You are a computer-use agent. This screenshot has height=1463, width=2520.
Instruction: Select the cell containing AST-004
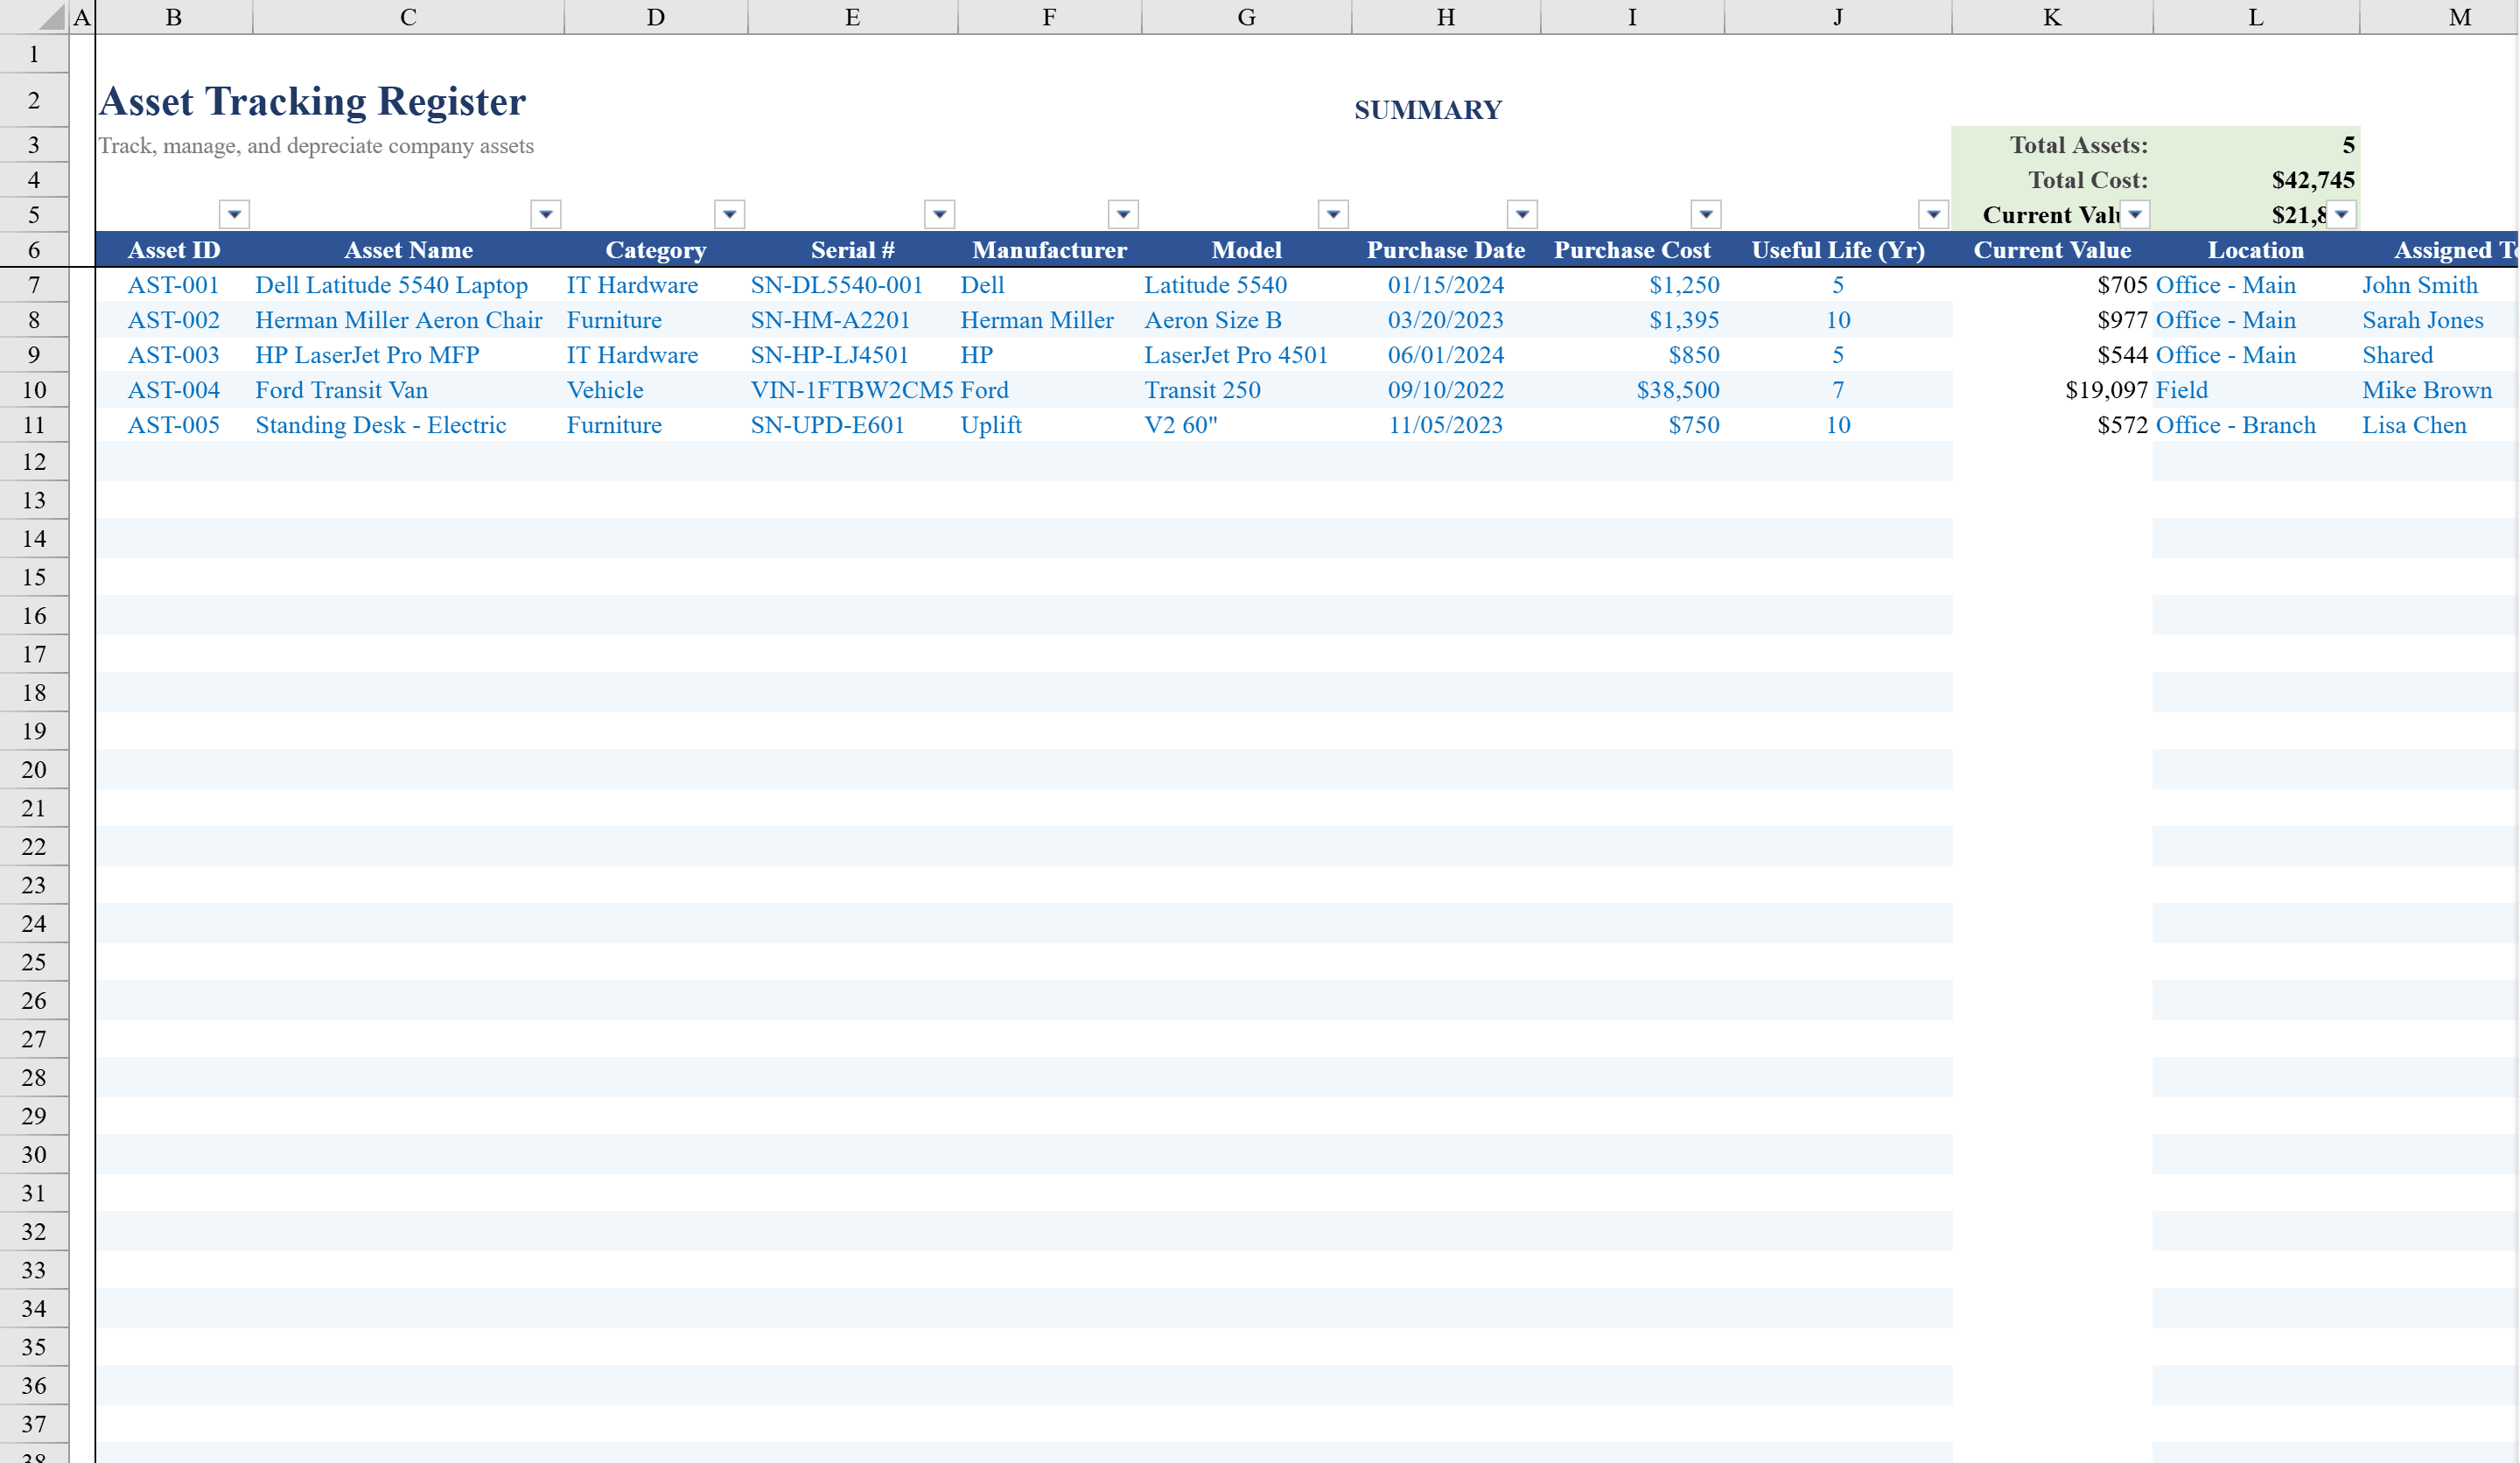[x=174, y=390]
